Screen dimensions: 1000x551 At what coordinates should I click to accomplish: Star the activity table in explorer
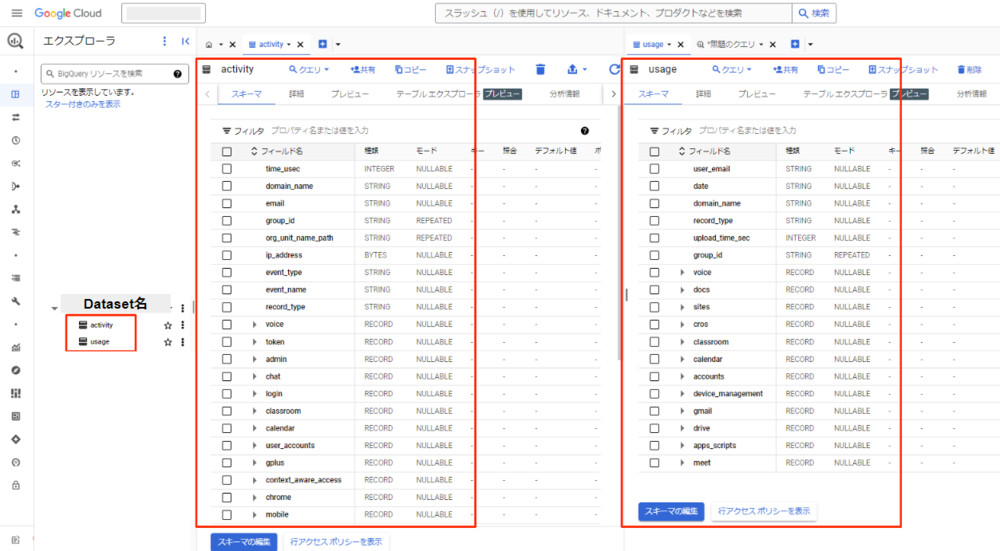[168, 325]
